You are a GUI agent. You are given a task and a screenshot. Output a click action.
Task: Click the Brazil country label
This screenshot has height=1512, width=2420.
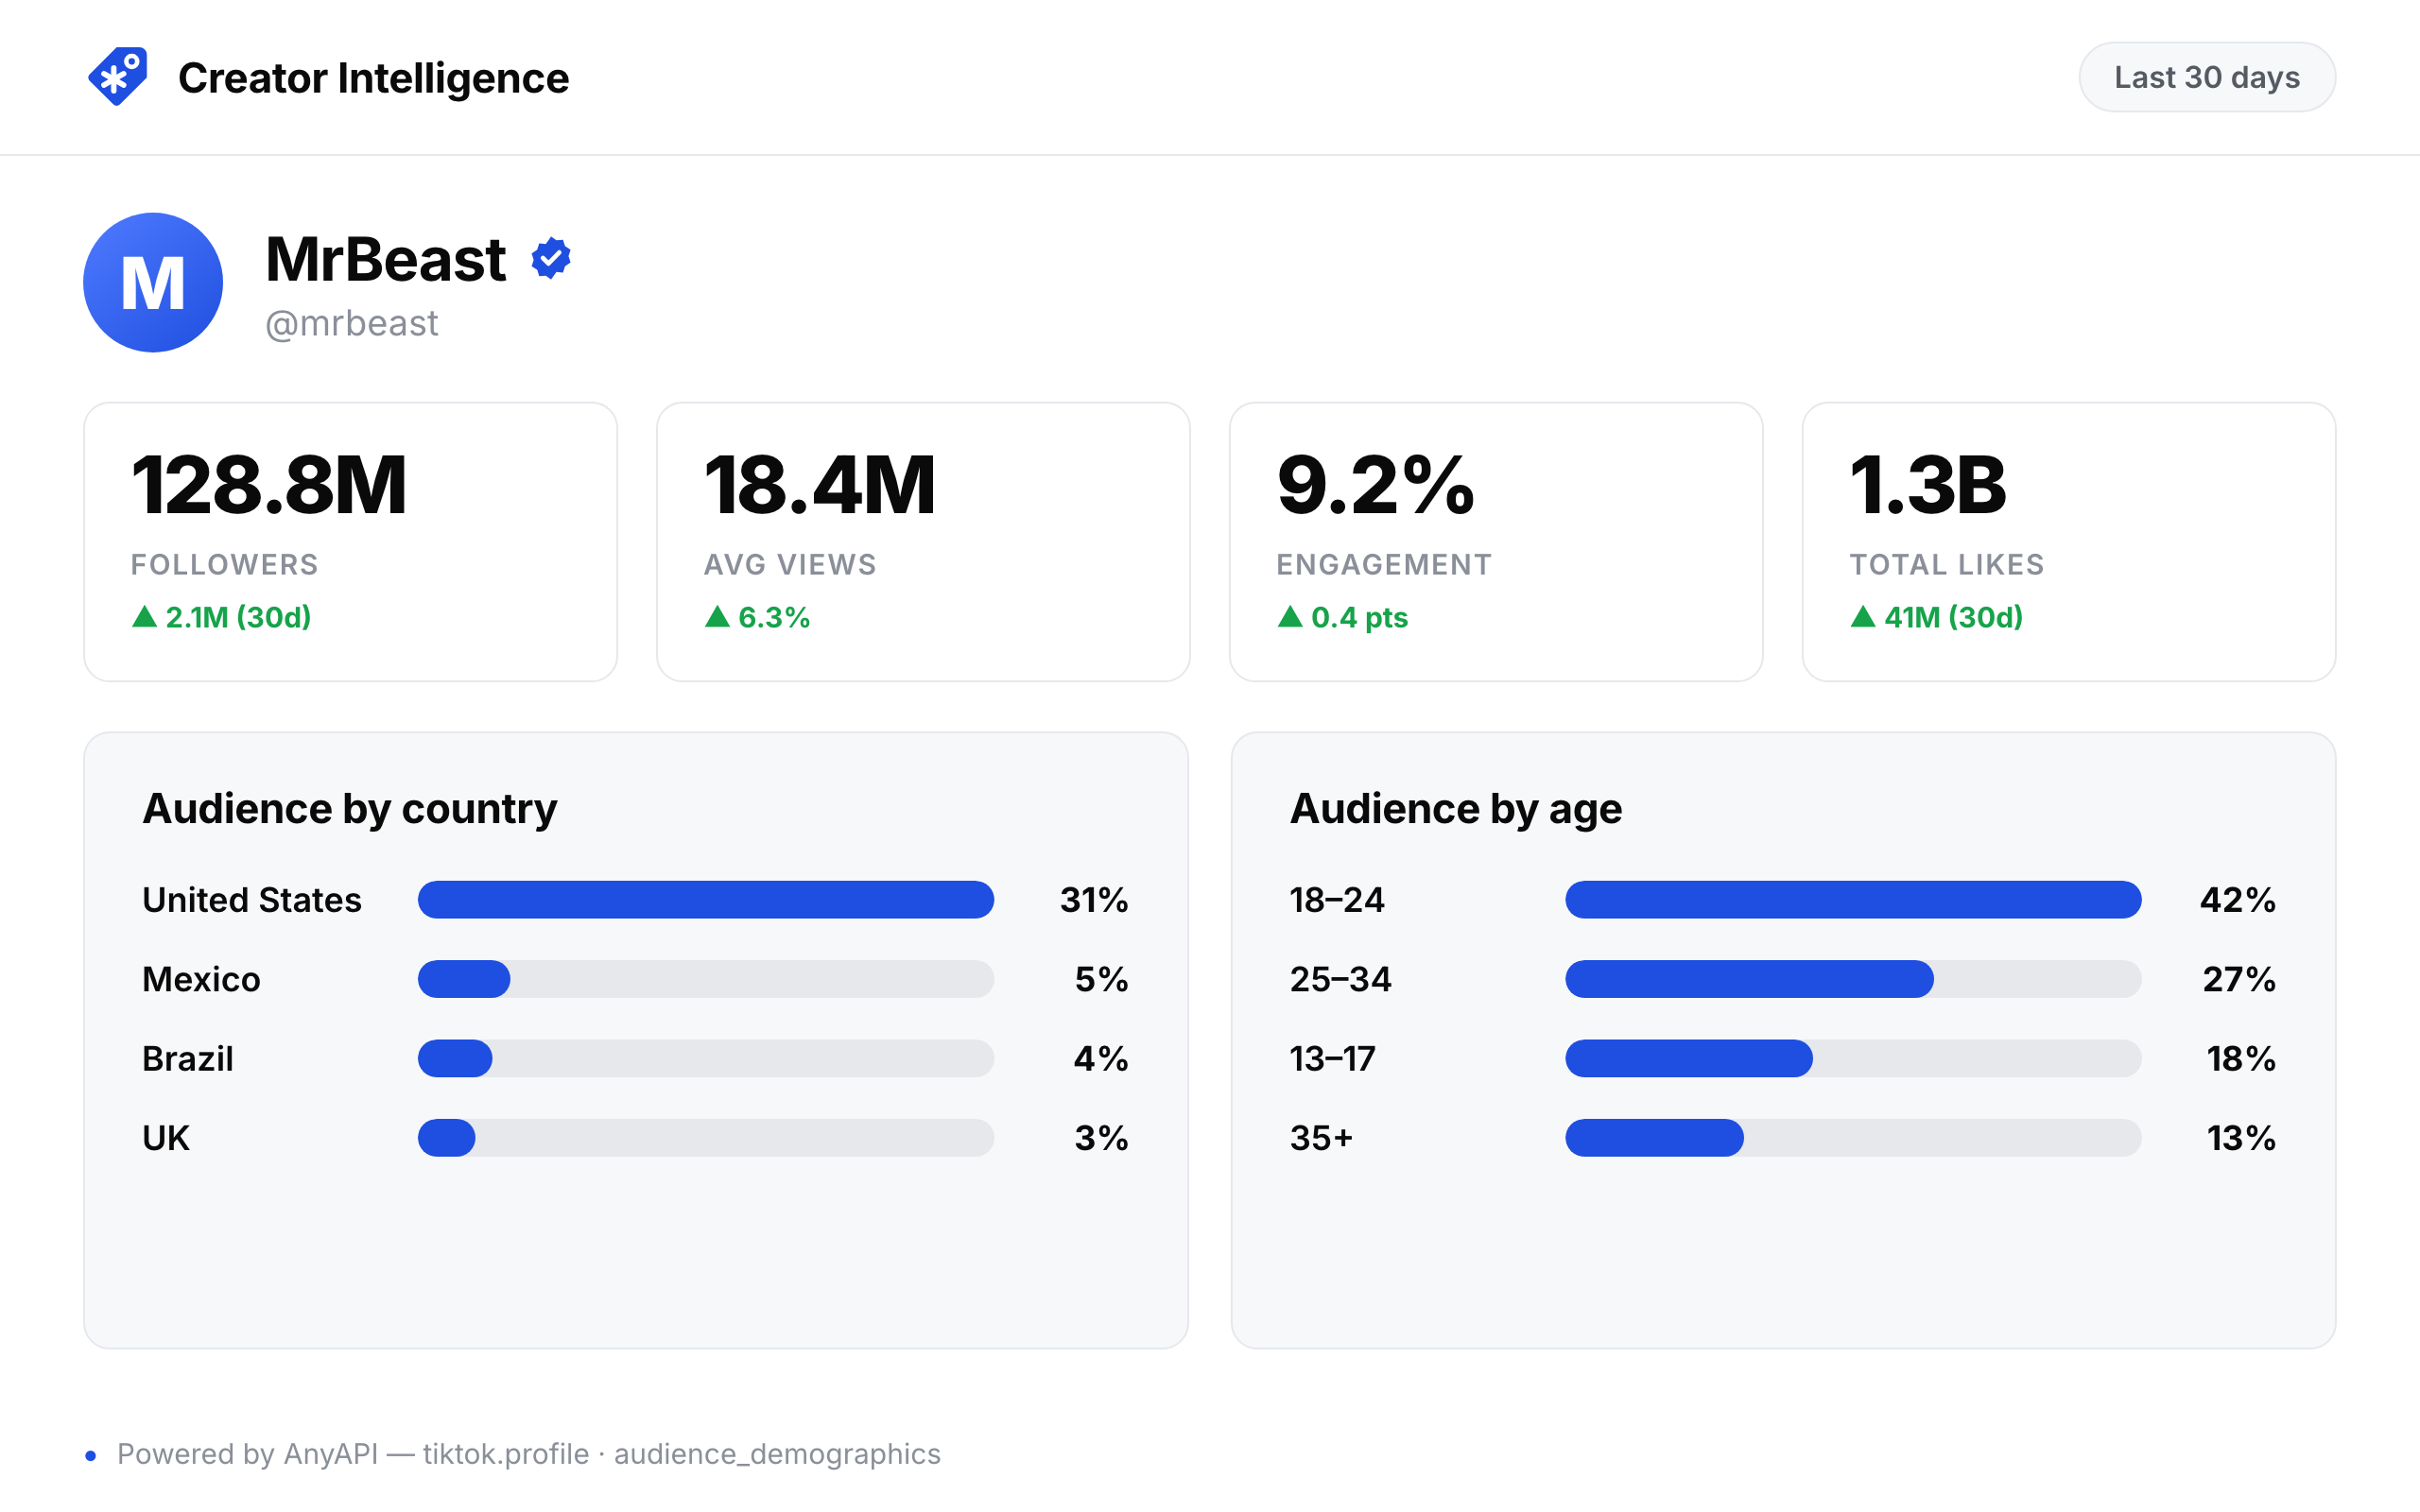pyautogui.click(x=188, y=1058)
